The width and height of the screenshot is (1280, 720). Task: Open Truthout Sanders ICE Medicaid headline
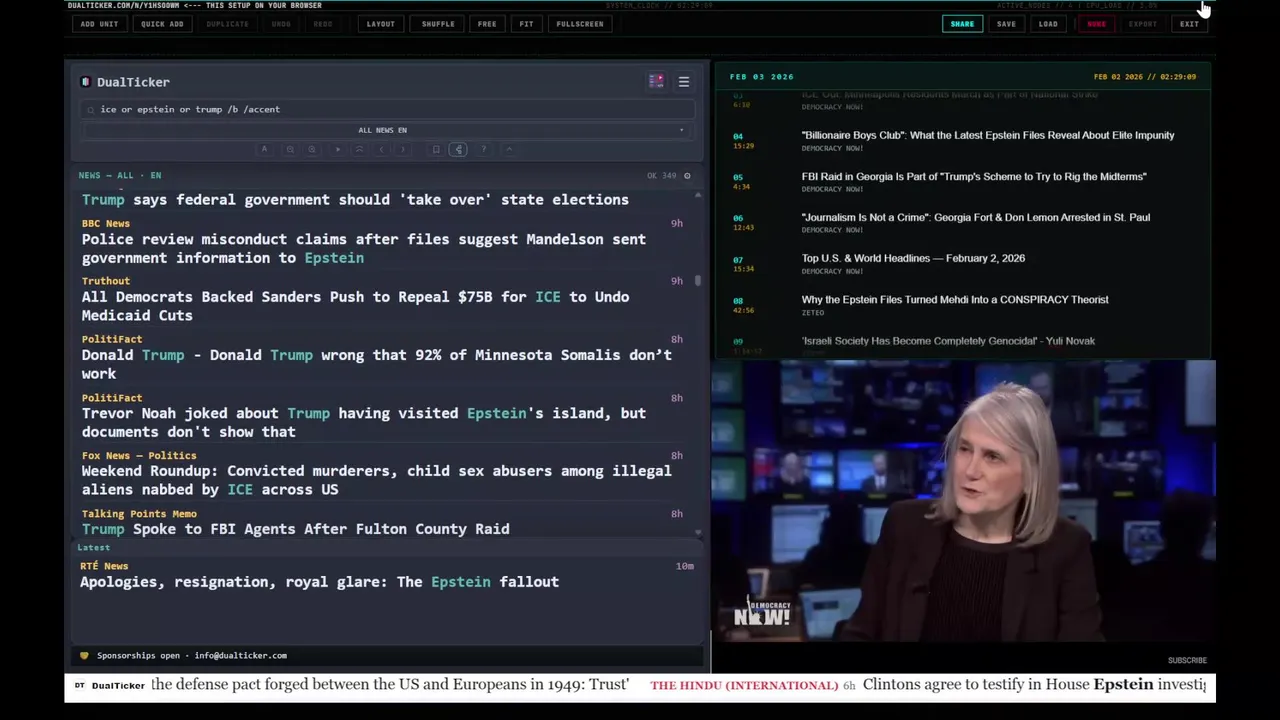(x=355, y=306)
